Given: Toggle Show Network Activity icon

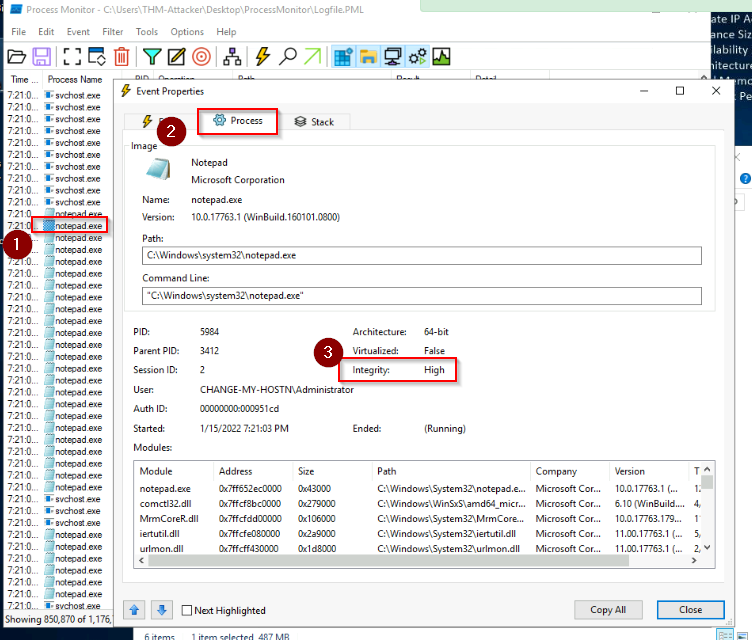Looking at the screenshot, I should click(393, 57).
